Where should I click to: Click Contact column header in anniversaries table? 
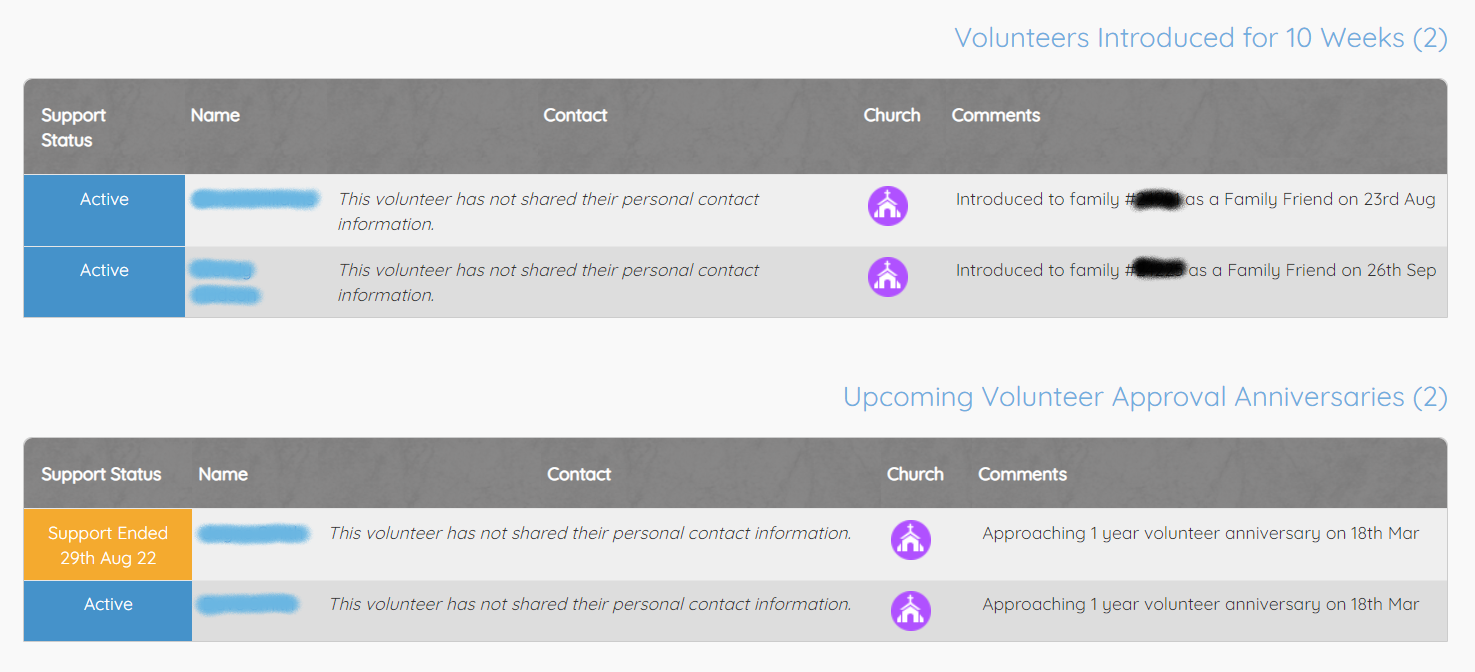point(579,475)
